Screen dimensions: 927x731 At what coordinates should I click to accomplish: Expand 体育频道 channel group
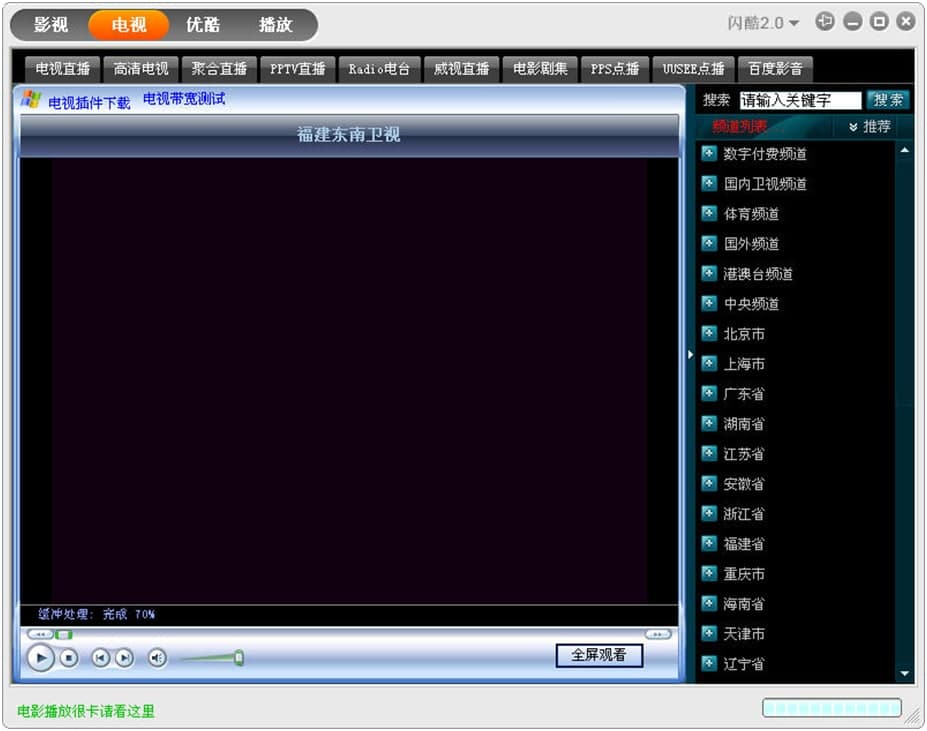coord(709,214)
